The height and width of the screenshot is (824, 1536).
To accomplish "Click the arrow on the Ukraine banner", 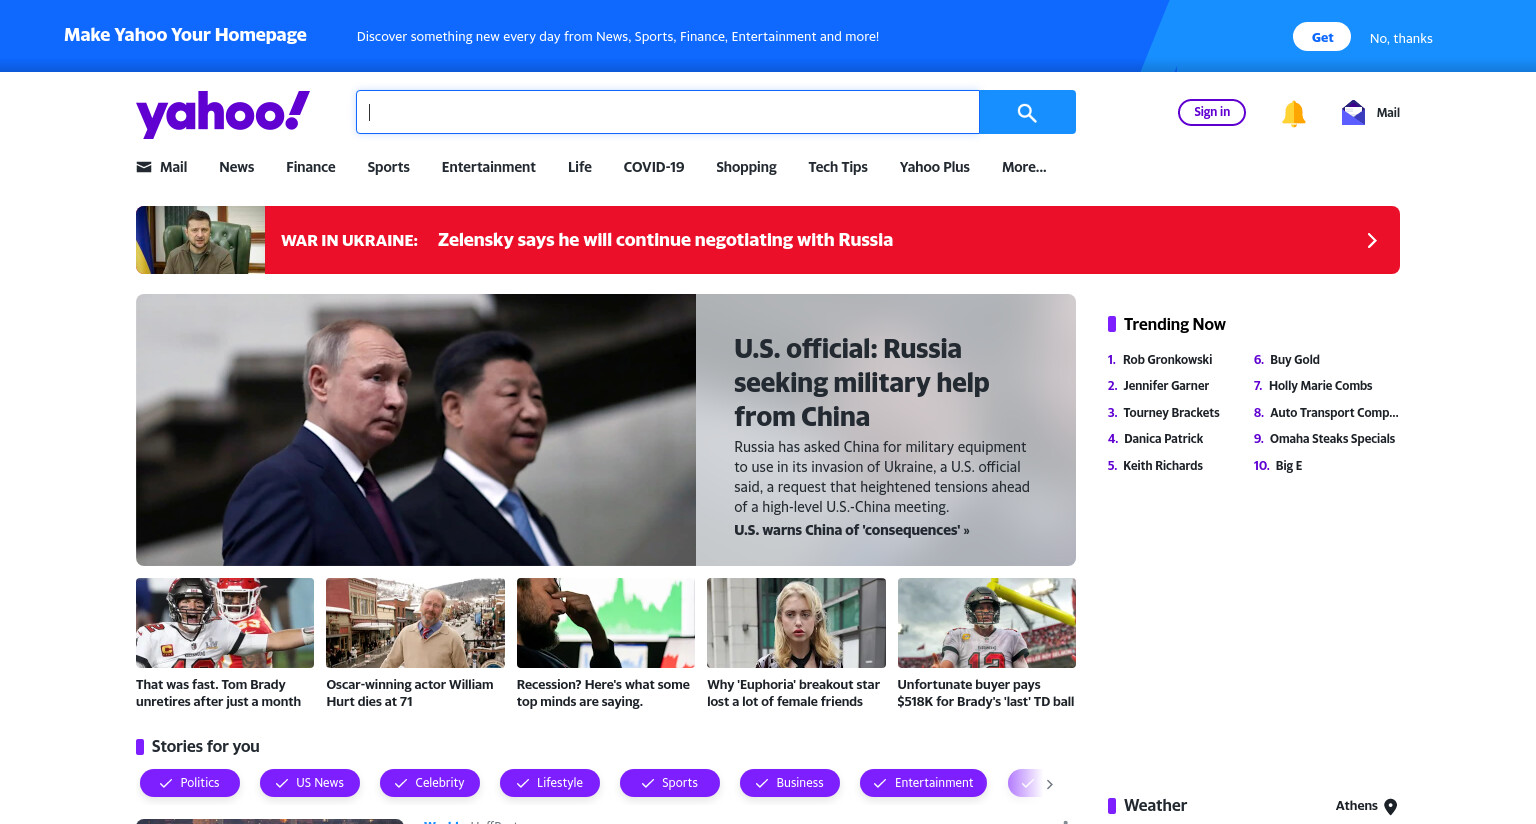I will pyautogui.click(x=1372, y=240).
